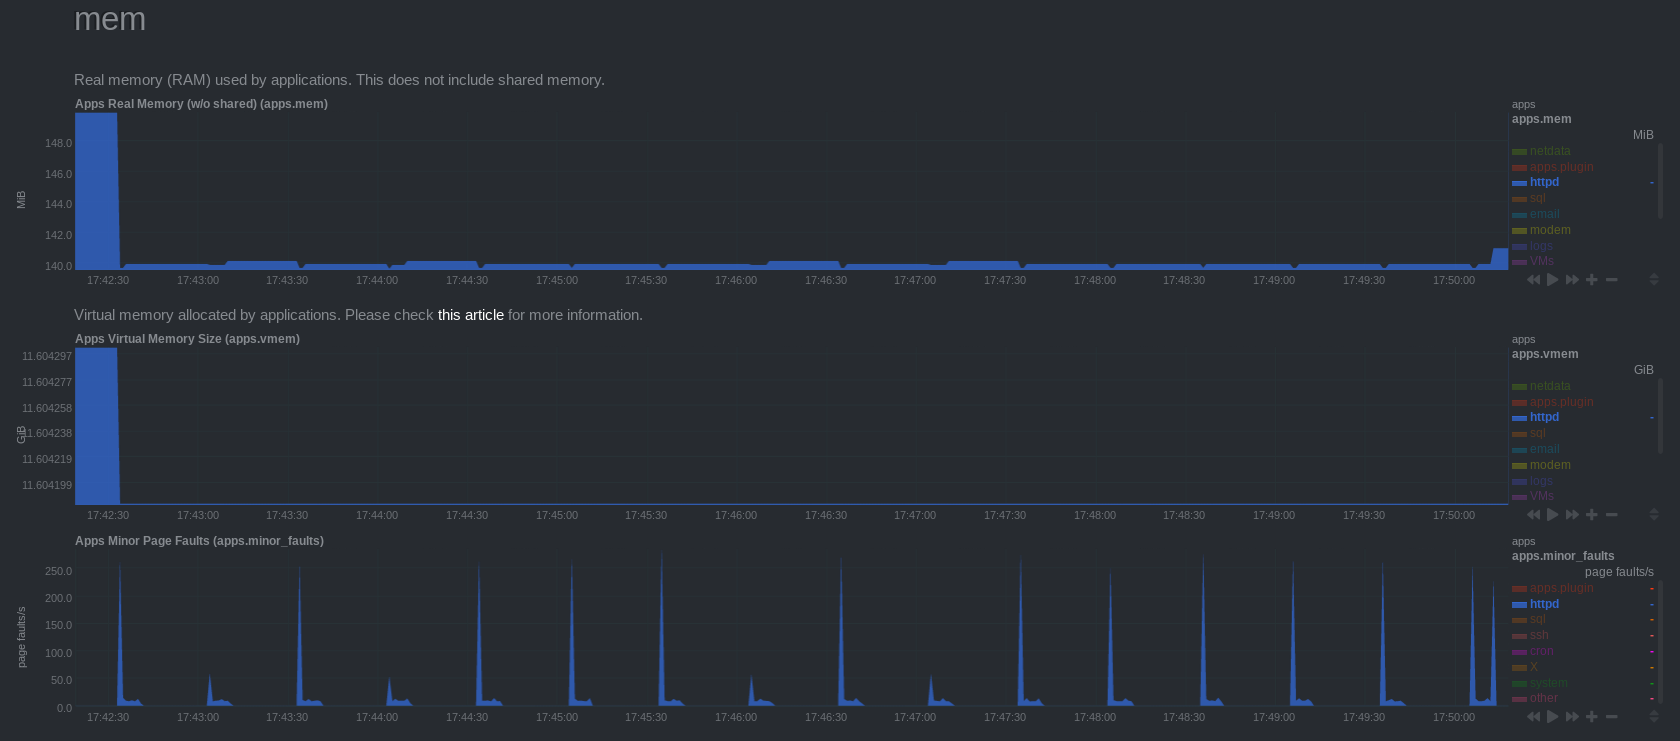
Task: Click the GiB units label in apps.vmem legend
Action: pos(1643,370)
